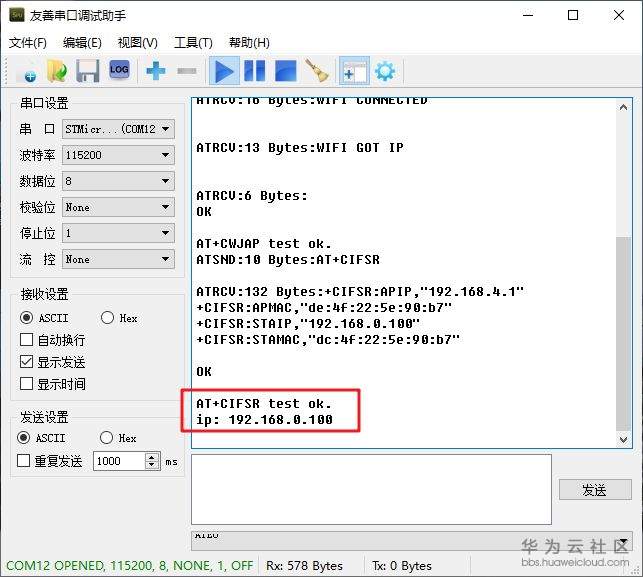This screenshot has height=577, width=643.
Task: Open the 帮助(H) menu
Action: coord(249,43)
